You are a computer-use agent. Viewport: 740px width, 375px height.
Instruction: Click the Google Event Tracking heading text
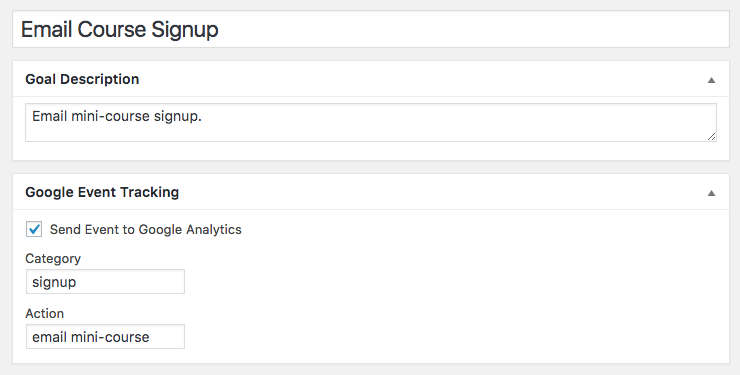(102, 192)
